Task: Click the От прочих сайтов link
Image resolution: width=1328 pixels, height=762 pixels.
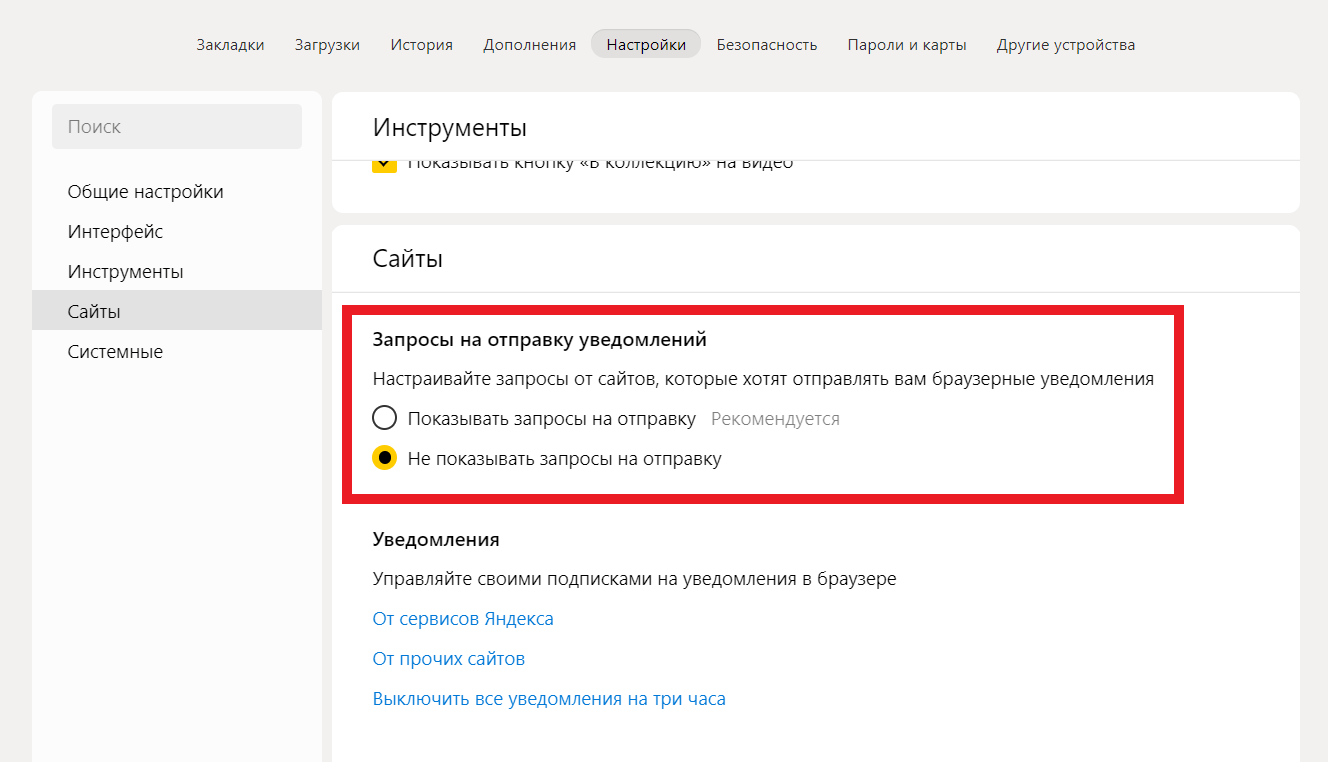Action: click(x=448, y=659)
